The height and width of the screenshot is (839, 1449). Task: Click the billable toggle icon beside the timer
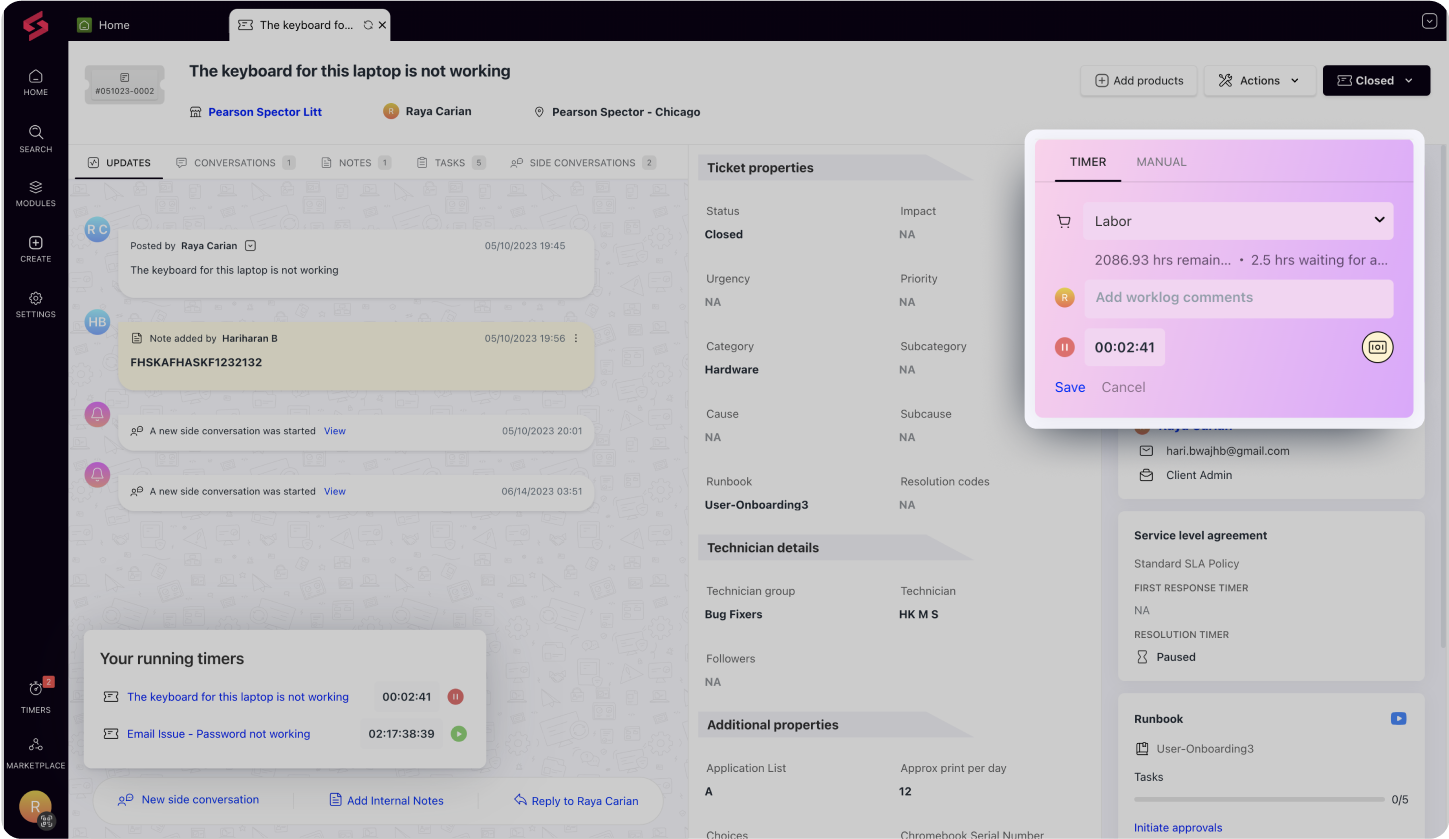pyautogui.click(x=1377, y=347)
